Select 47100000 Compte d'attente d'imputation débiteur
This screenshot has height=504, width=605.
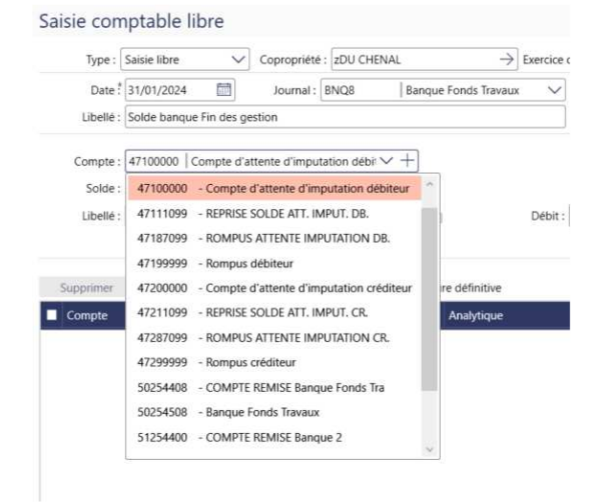(x=275, y=187)
